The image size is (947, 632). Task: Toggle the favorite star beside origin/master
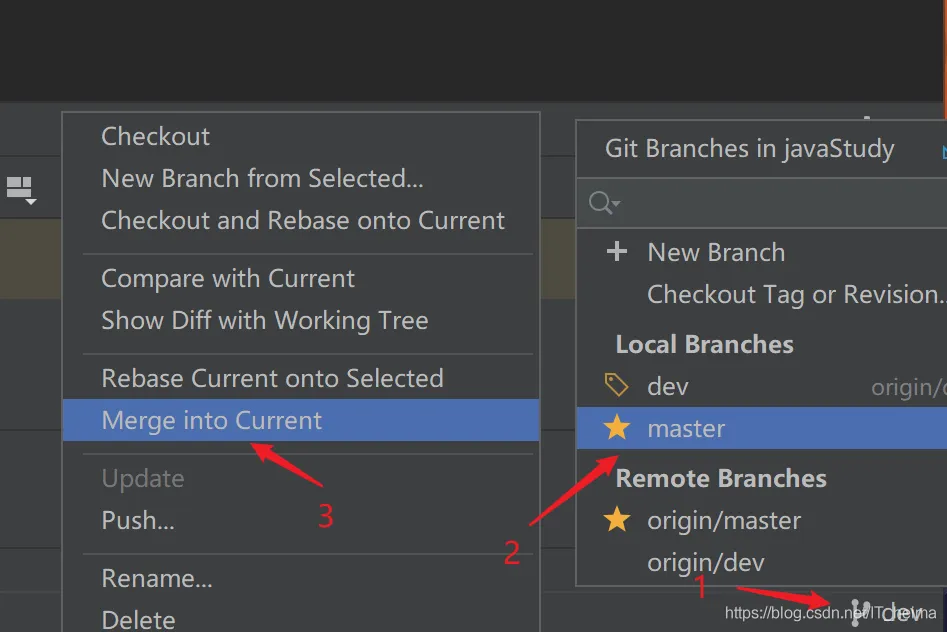tap(617, 520)
